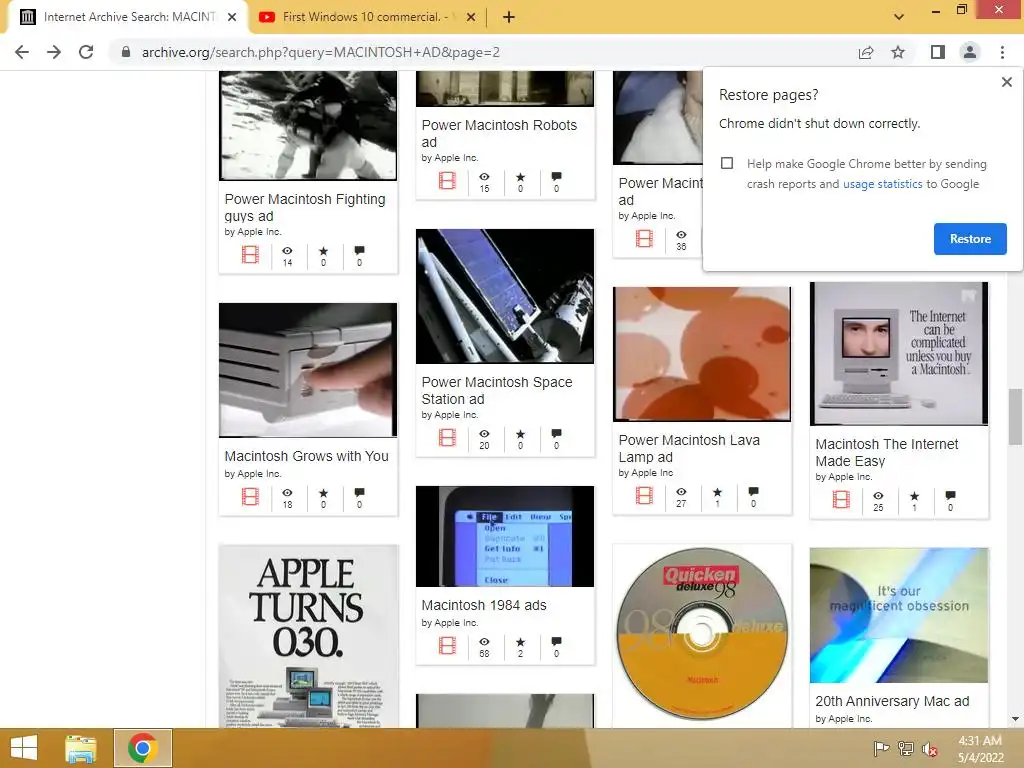Open the usage statistics link

pyautogui.click(x=882, y=184)
